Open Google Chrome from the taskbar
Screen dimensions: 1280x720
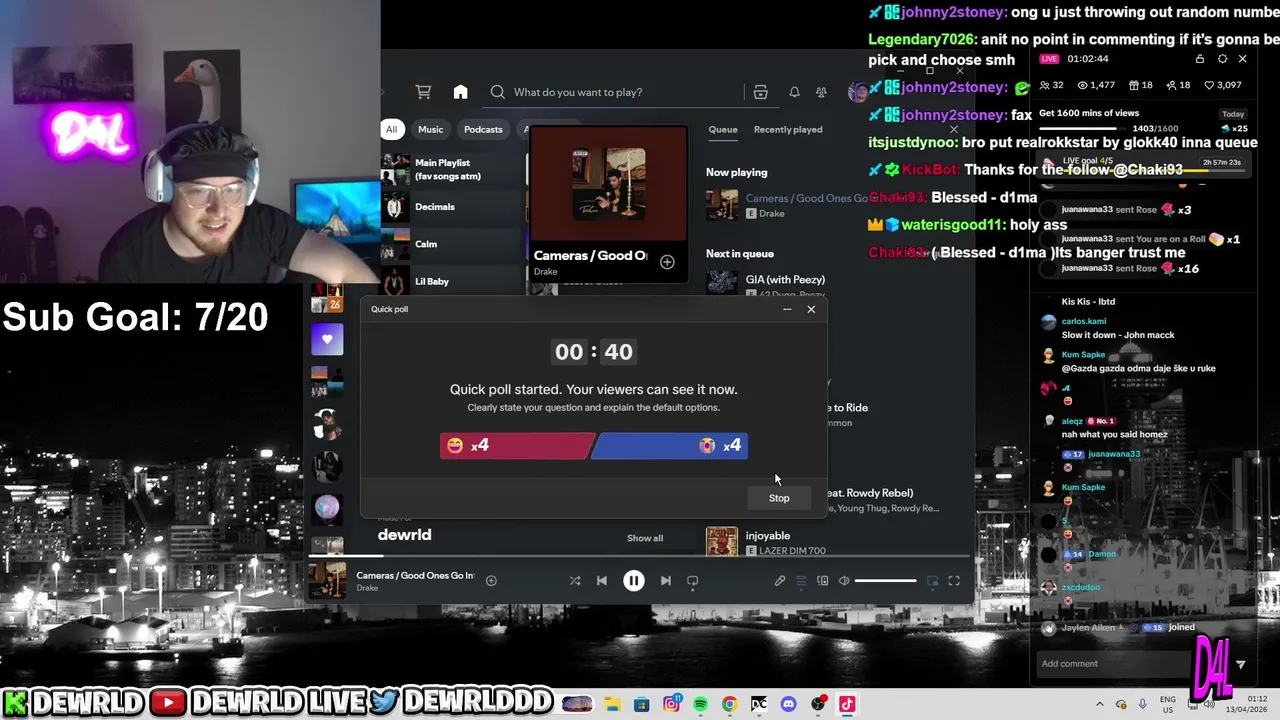[729, 704]
